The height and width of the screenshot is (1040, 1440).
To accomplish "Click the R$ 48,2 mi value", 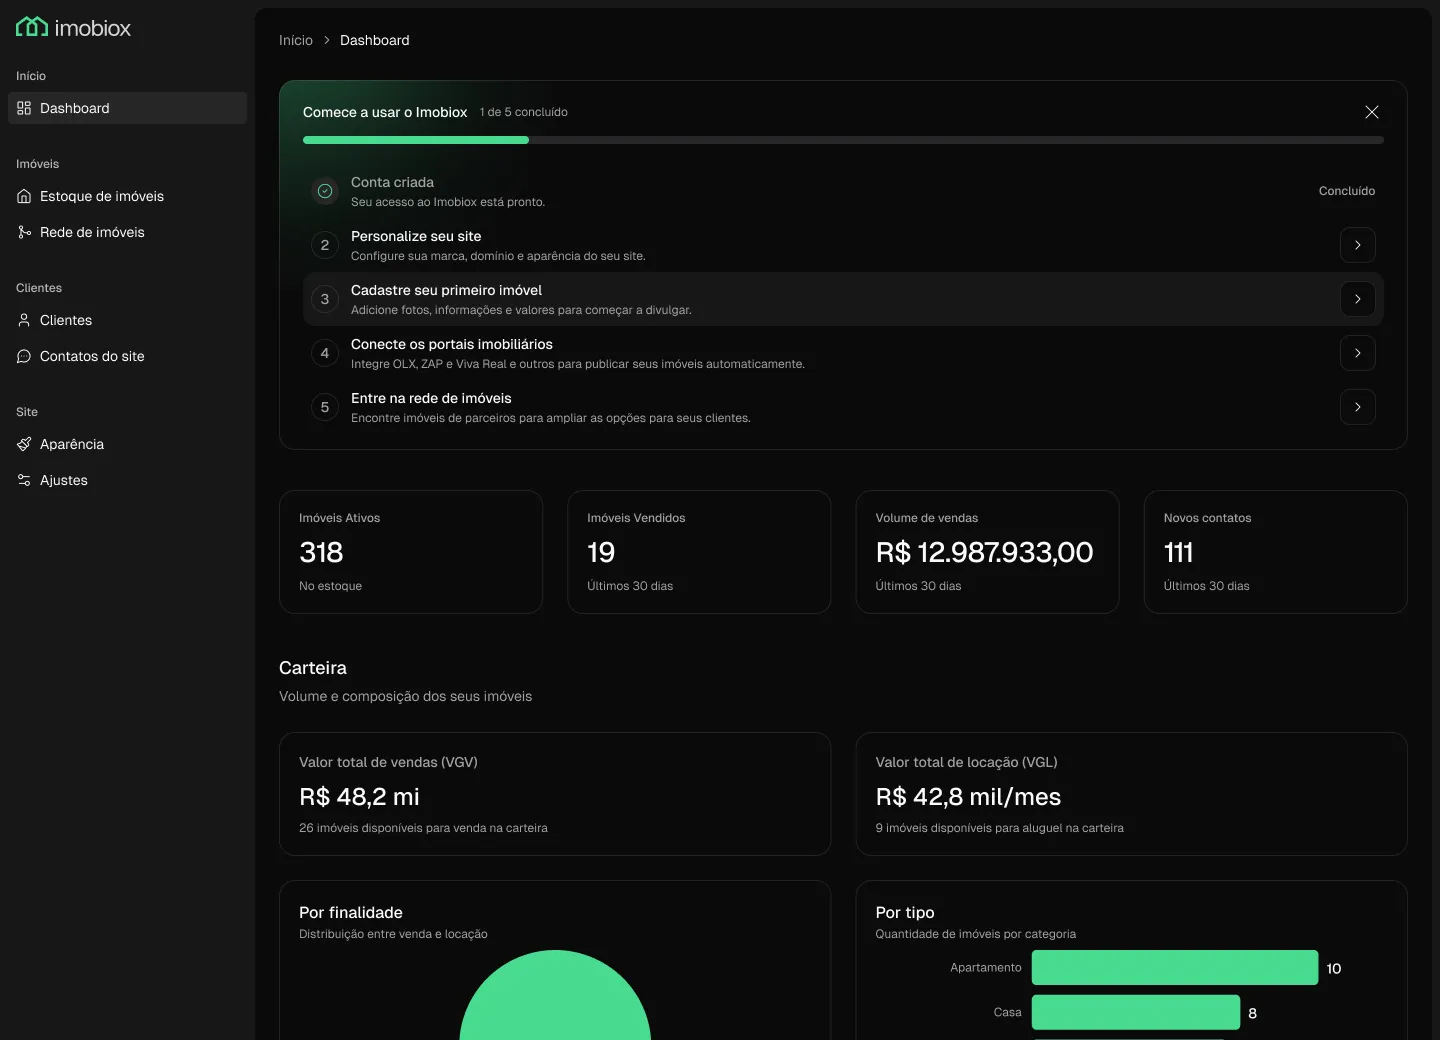I will pos(359,797).
